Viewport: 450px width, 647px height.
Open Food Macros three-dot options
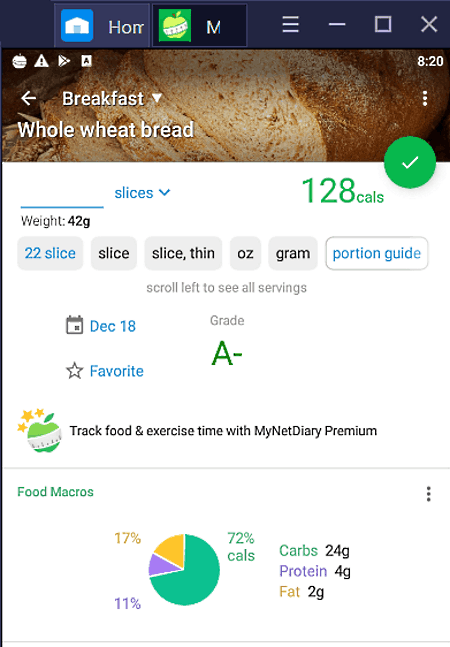(429, 494)
